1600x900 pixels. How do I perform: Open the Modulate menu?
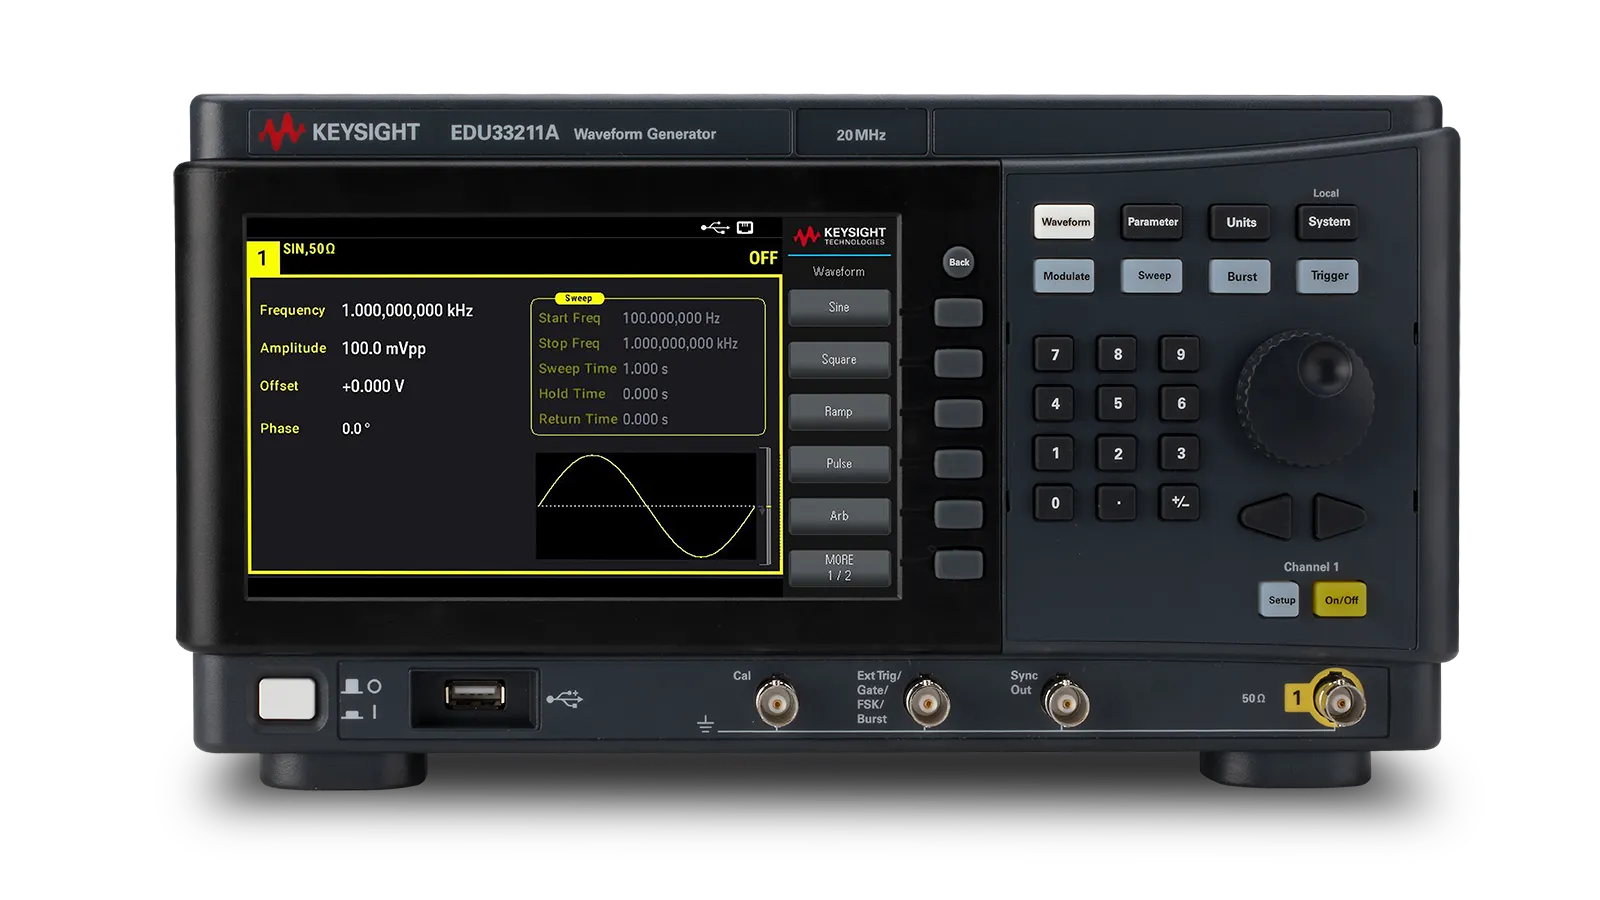(x=1064, y=276)
